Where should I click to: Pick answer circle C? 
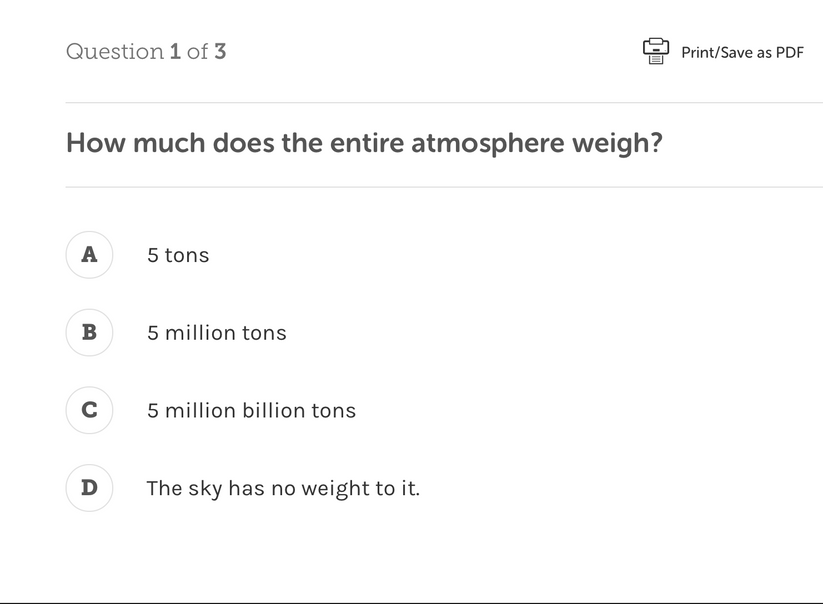point(89,410)
